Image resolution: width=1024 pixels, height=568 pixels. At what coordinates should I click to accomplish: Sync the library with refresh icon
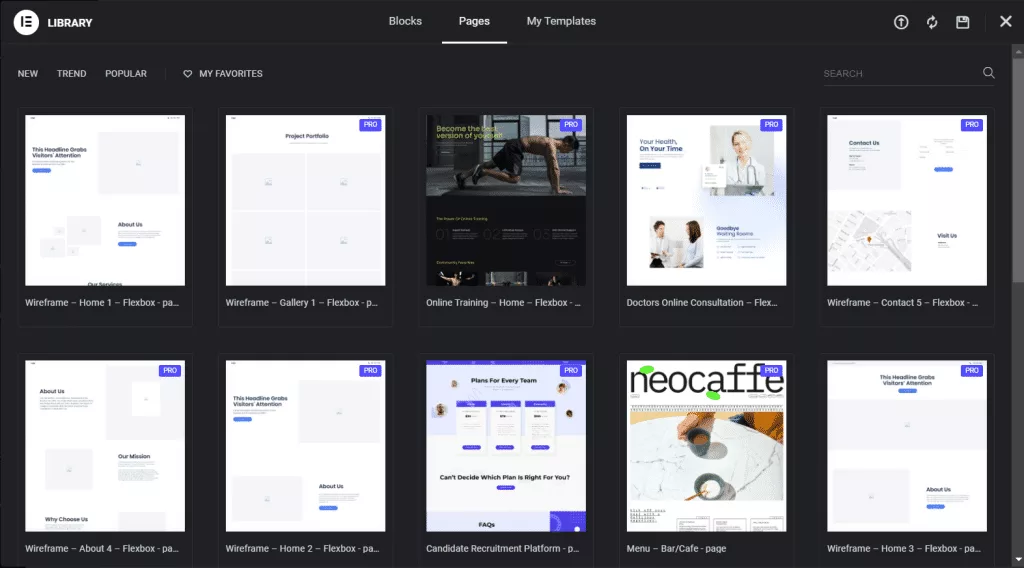click(932, 22)
